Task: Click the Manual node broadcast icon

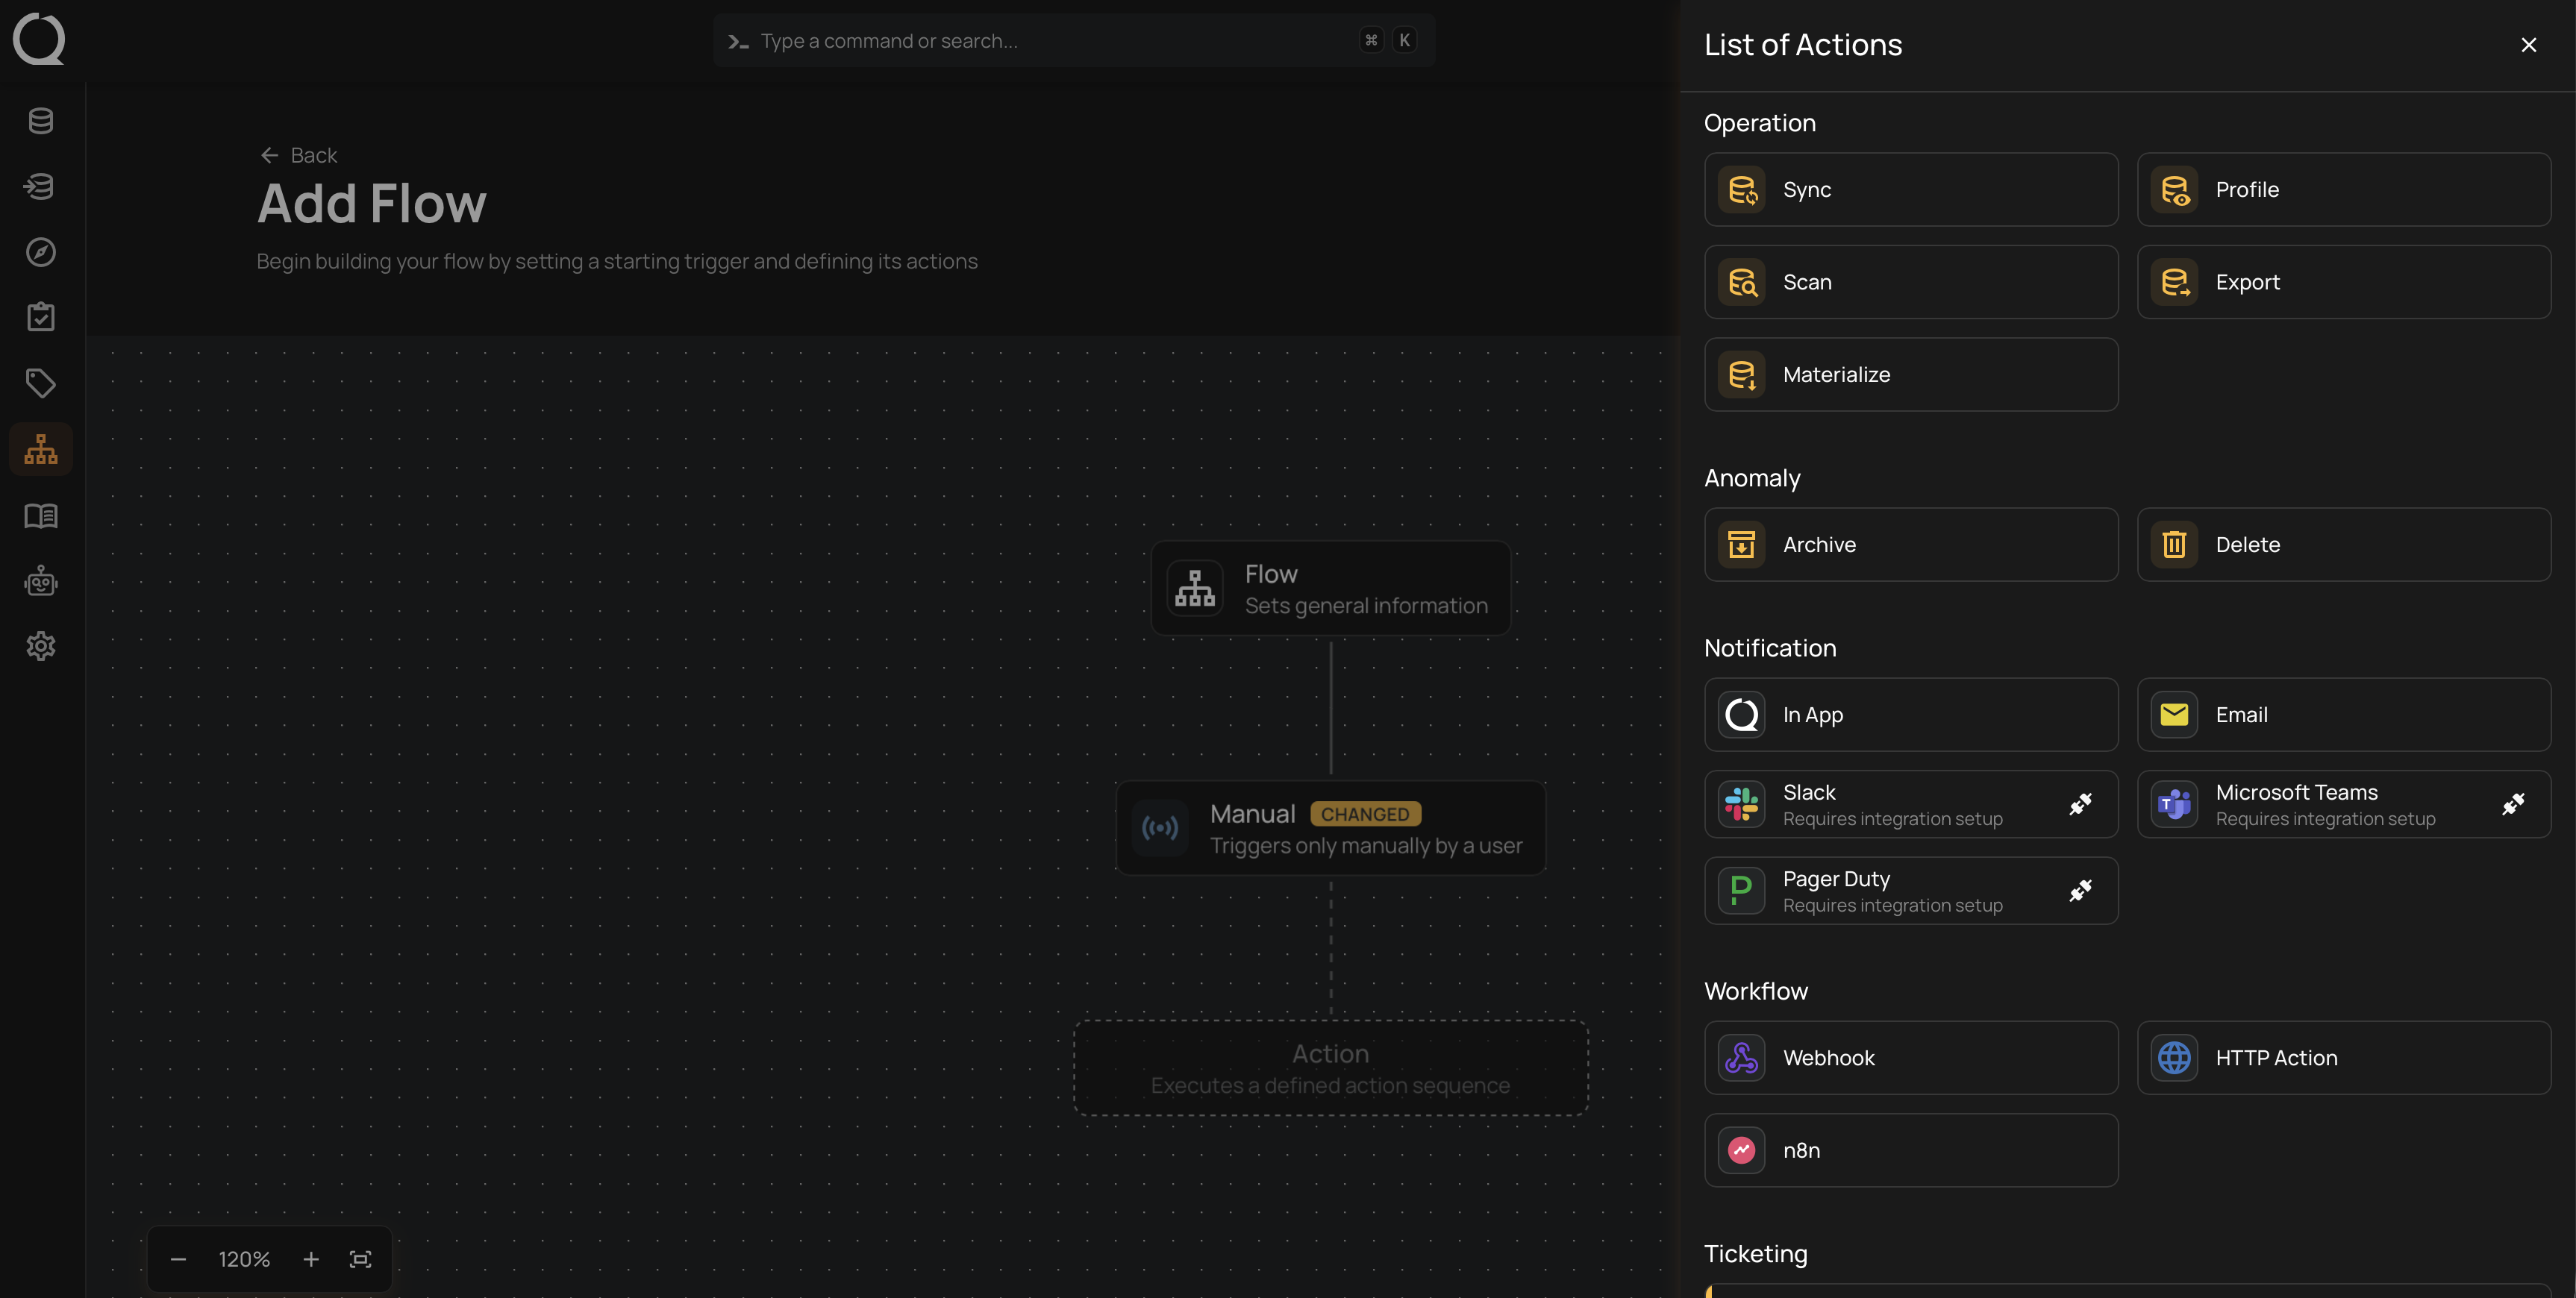Action: [x=1160, y=828]
